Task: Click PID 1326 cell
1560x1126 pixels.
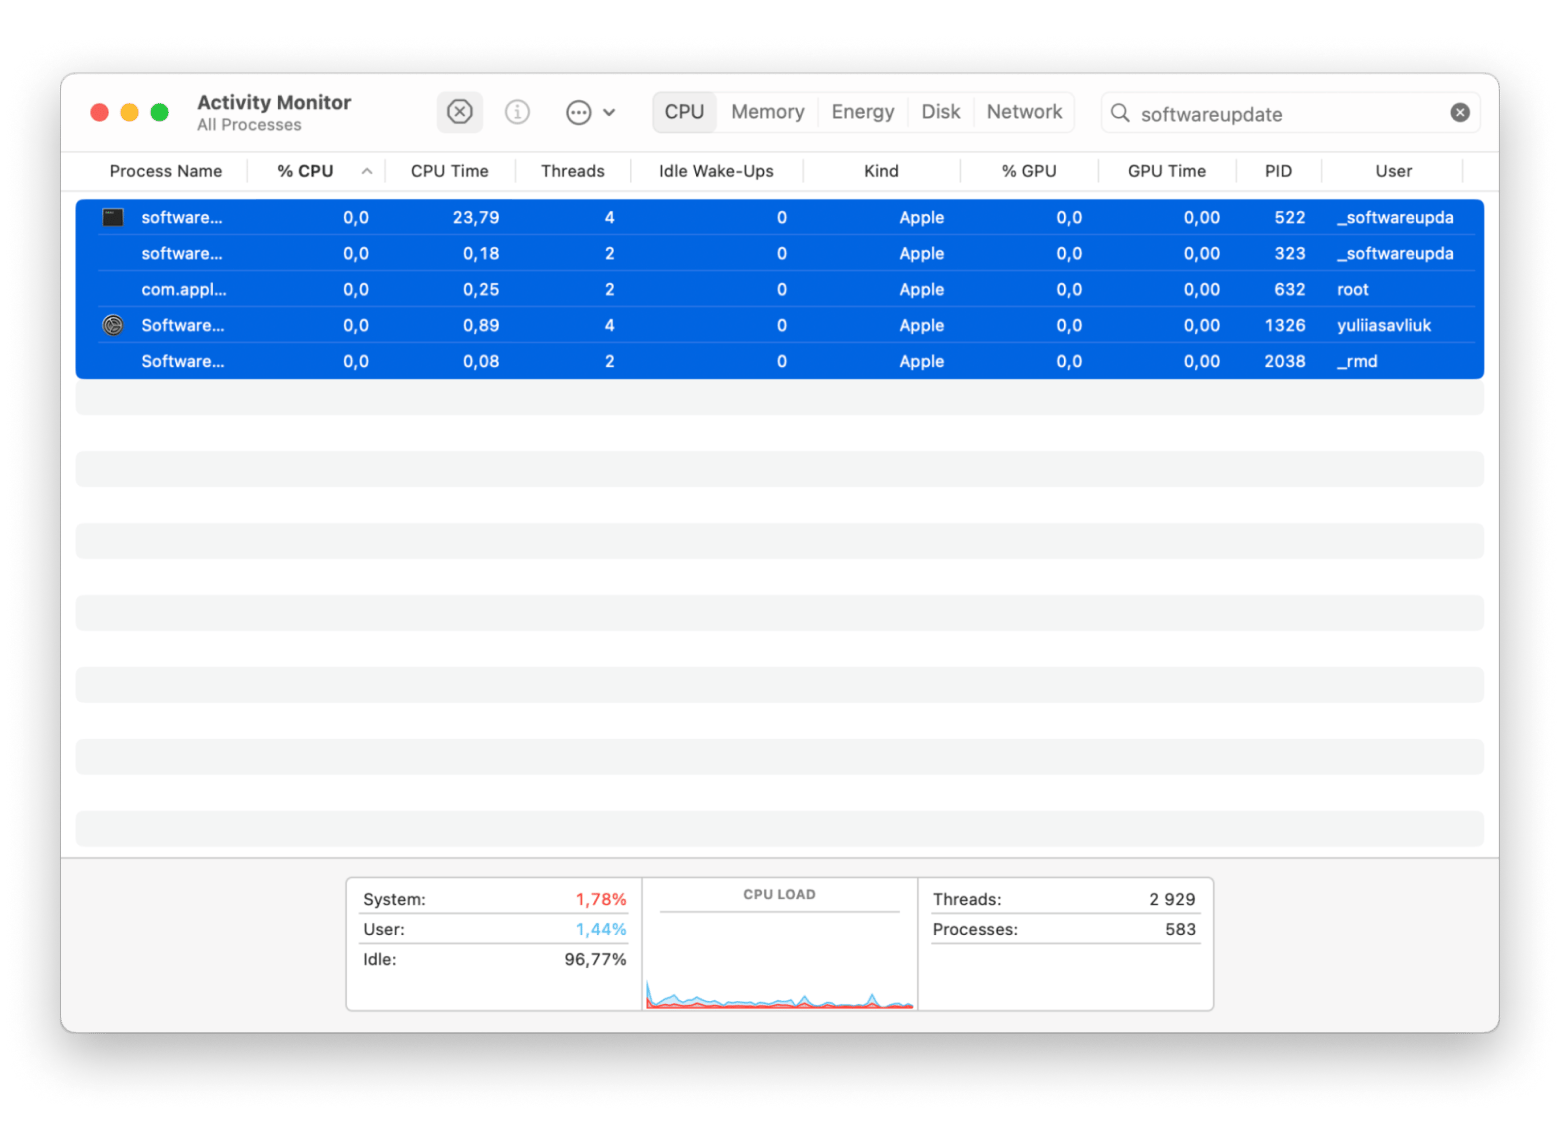Action: click(1284, 325)
